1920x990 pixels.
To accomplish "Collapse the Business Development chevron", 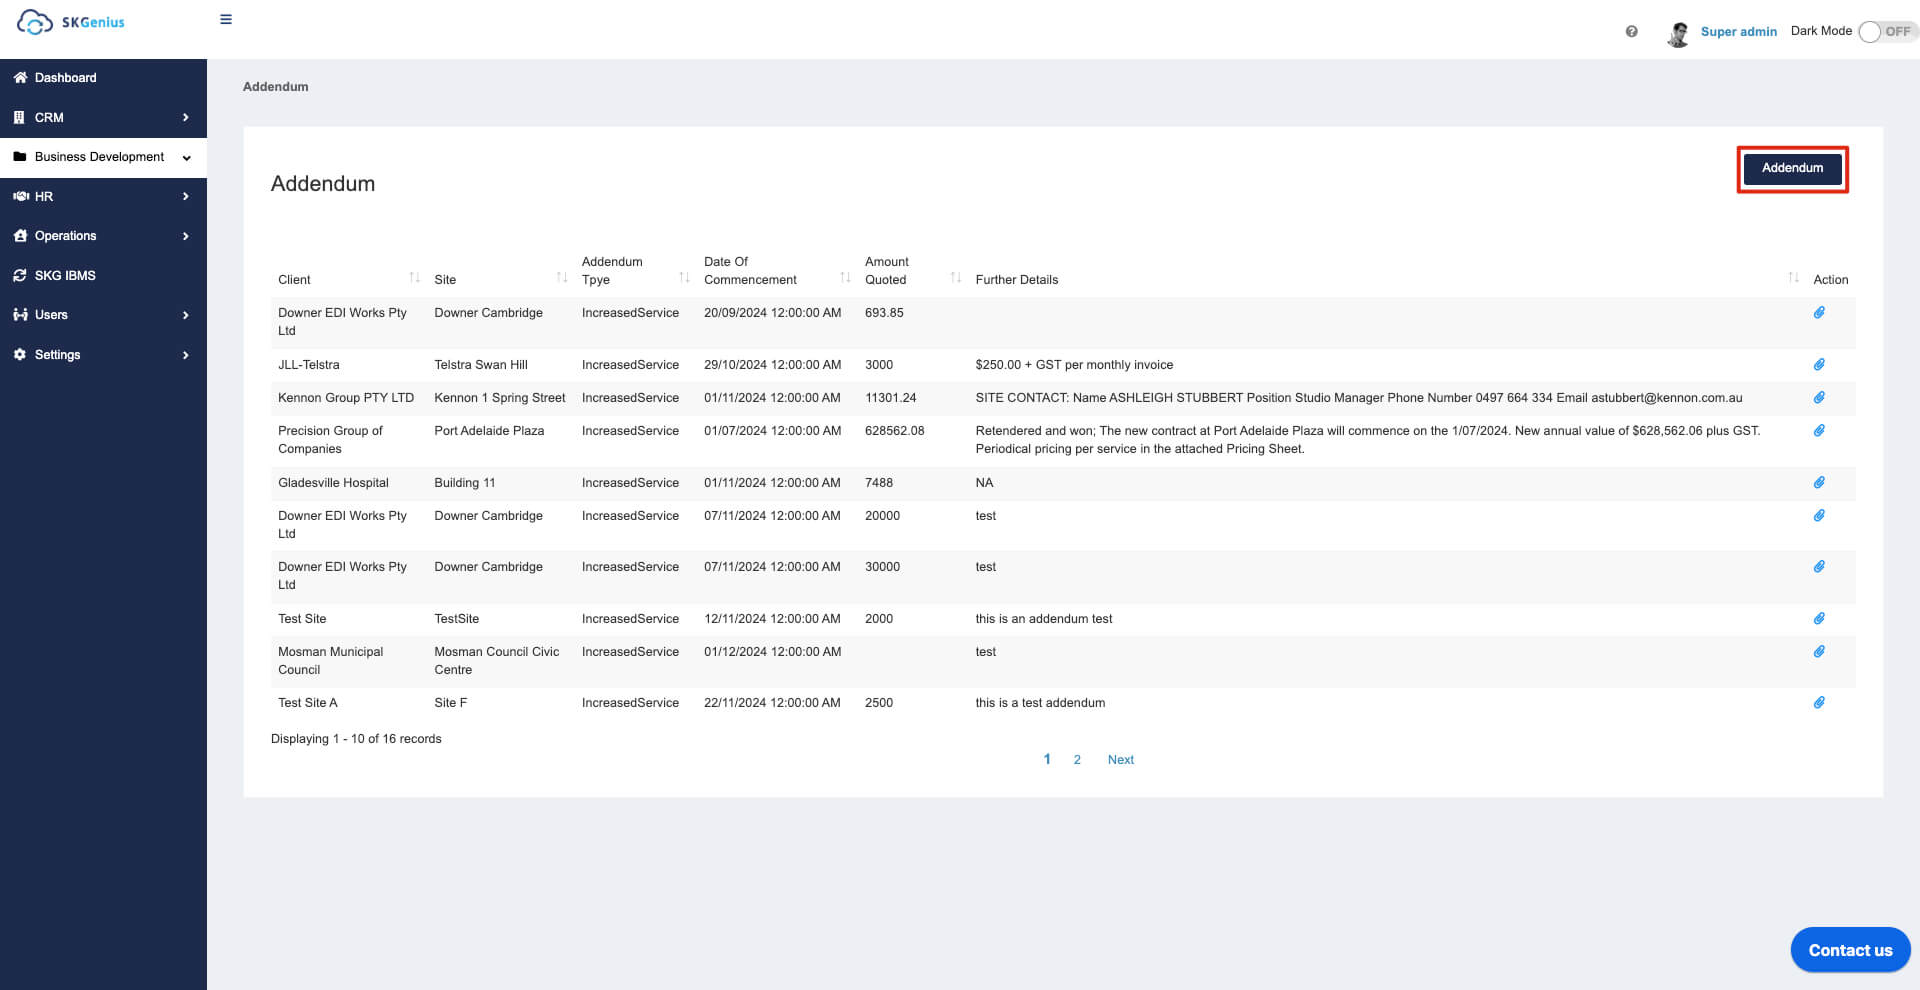I will [x=186, y=158].
